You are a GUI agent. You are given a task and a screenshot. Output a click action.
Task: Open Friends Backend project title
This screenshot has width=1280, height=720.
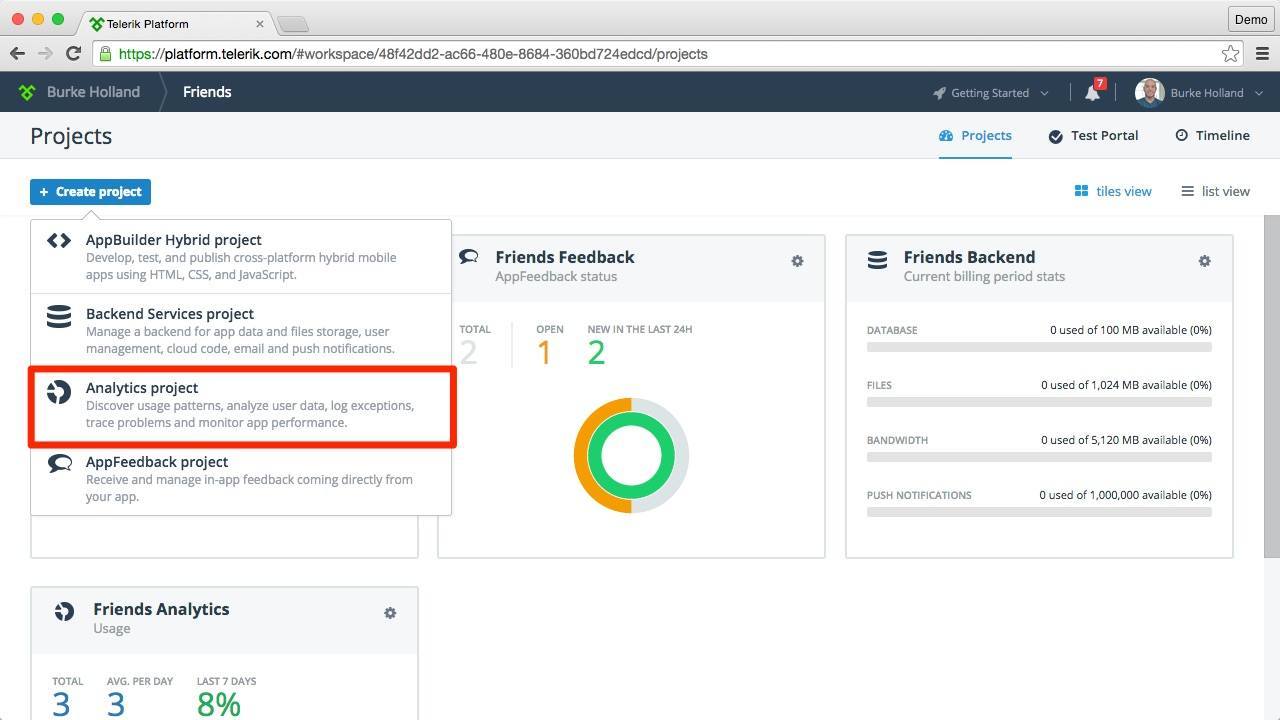click(x=969, y=257)
